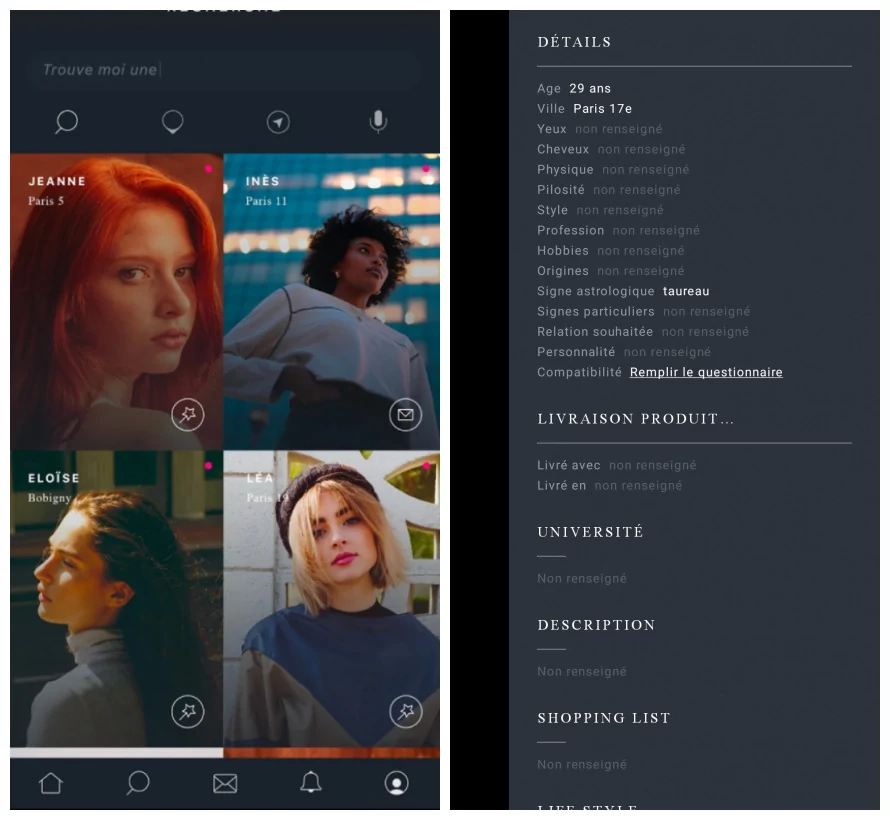
Task: Click the 'Personnalité' detail label
Action: click(576, 352)
